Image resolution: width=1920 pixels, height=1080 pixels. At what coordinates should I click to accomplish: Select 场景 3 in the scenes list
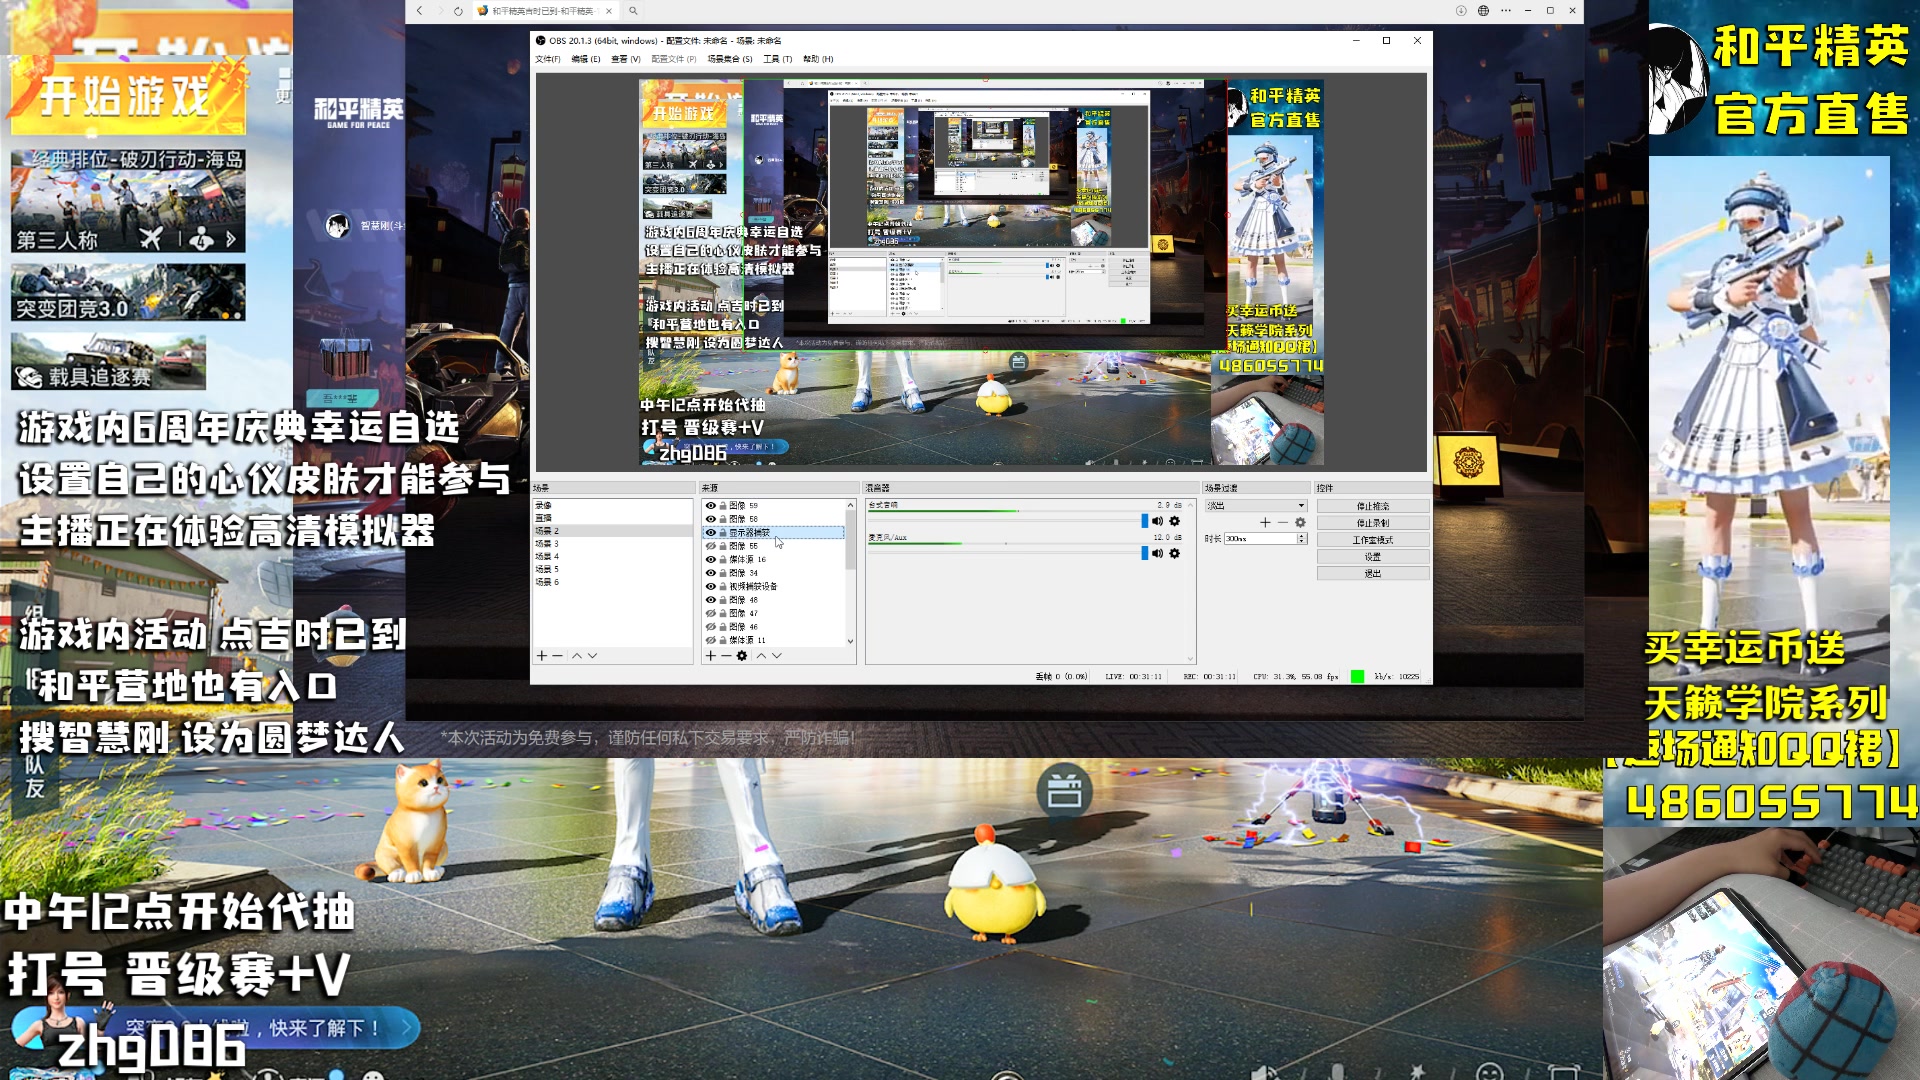pos(613,544)
